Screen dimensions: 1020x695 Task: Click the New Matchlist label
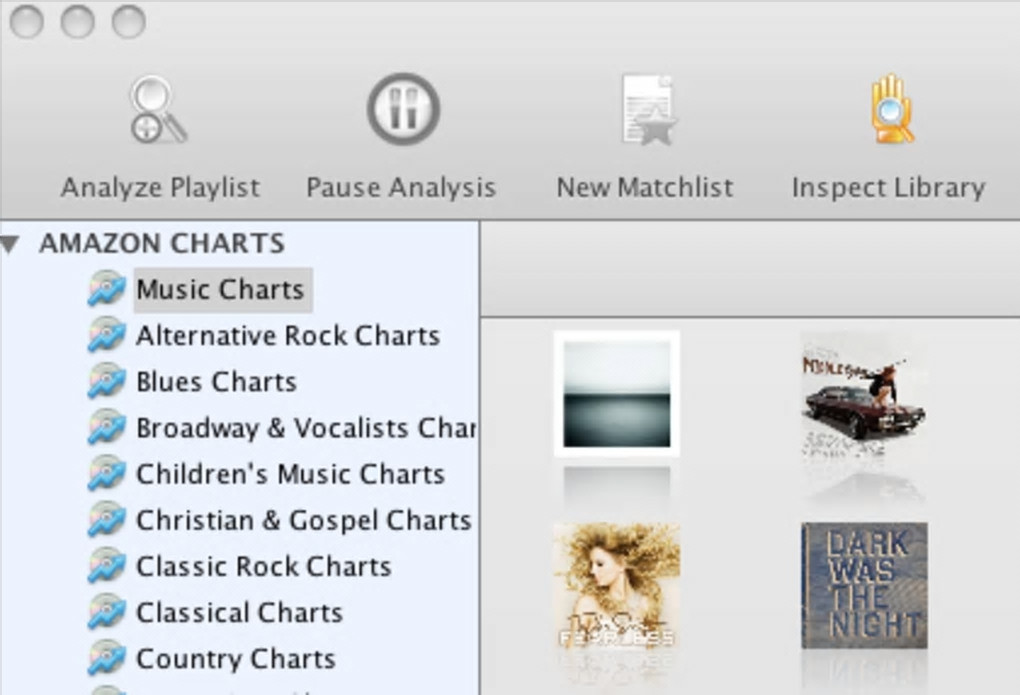click(645, 187)
